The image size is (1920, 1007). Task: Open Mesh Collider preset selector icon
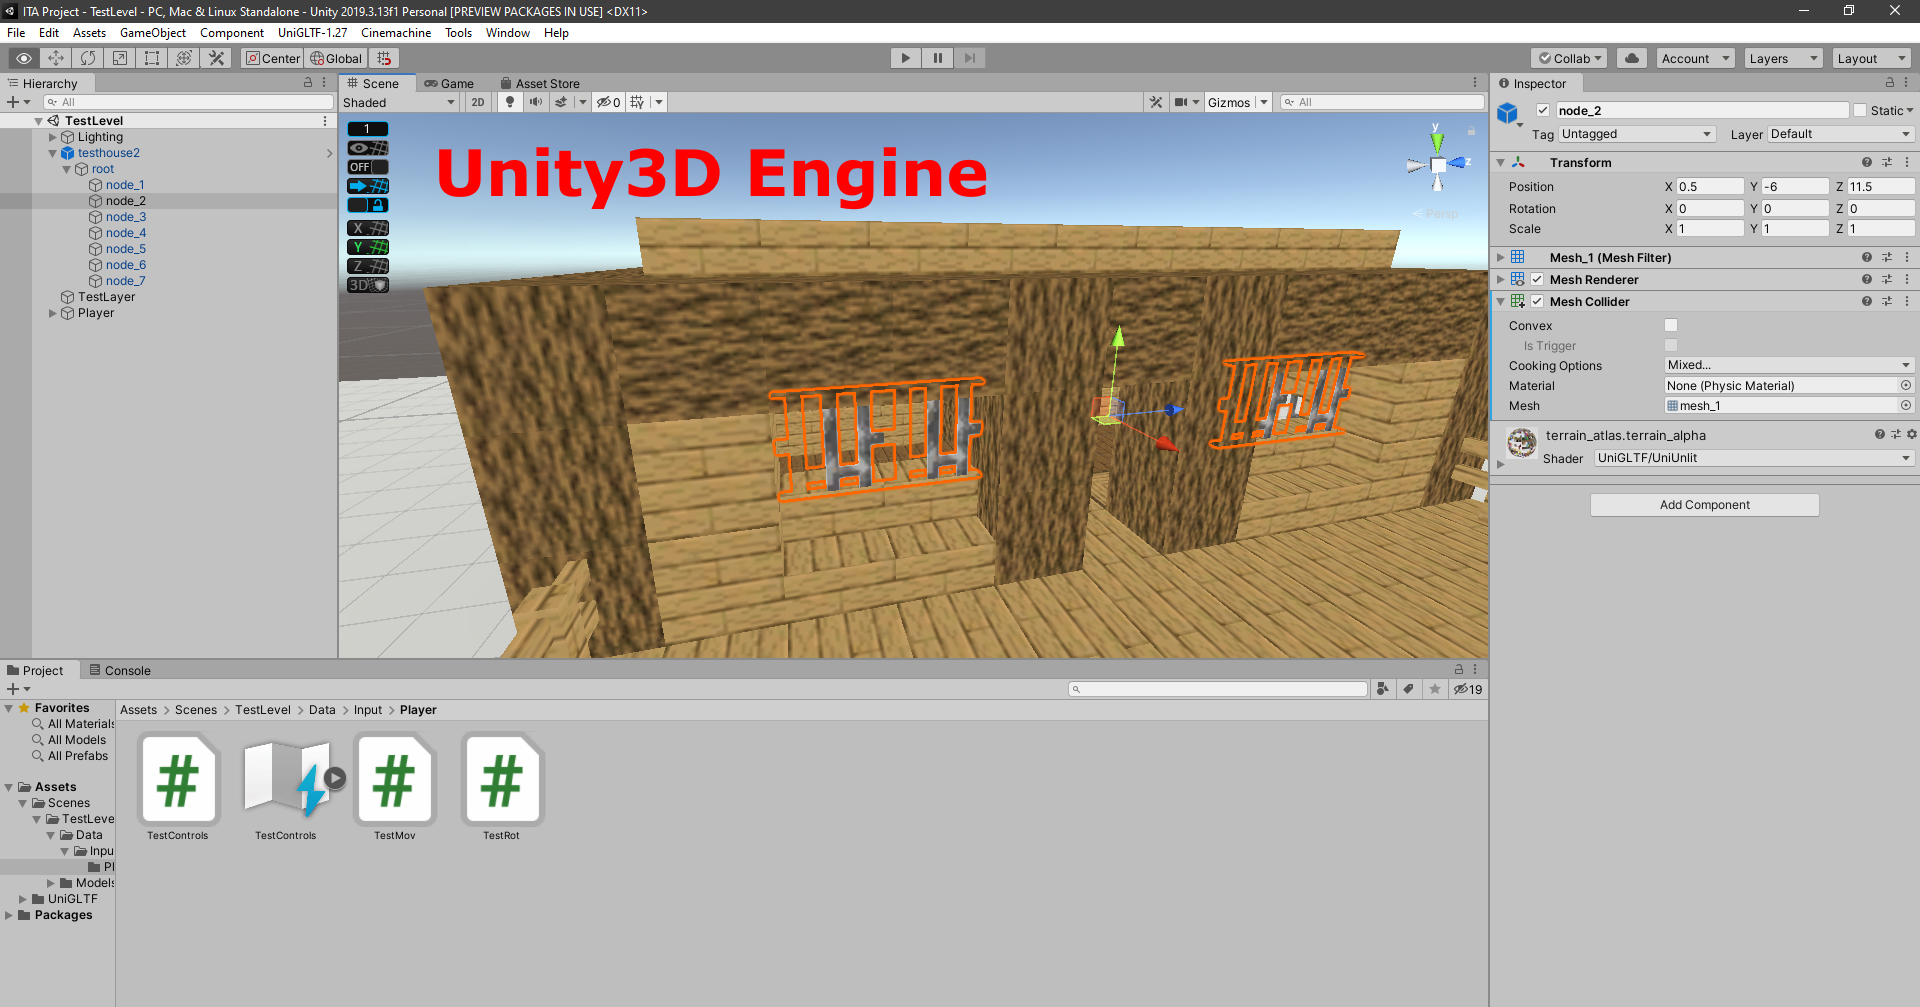coord(1886,301)
